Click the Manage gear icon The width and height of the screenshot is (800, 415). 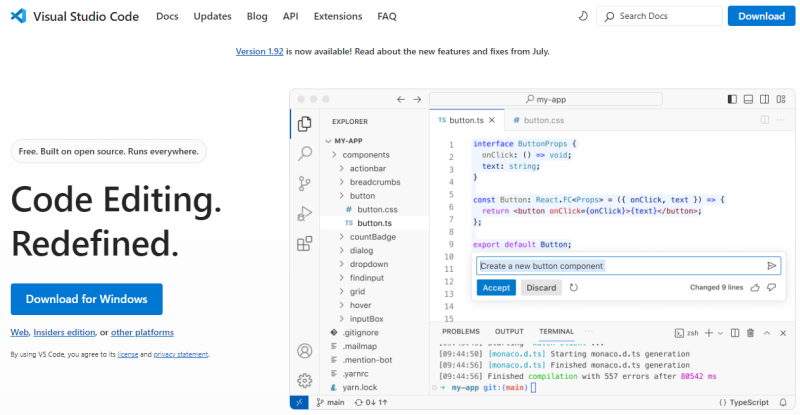click(305, 380)
